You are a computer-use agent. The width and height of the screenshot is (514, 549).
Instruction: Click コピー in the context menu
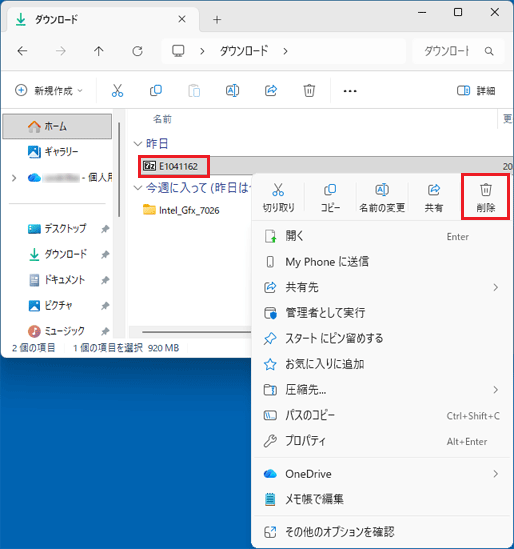[x=330, y=197]
